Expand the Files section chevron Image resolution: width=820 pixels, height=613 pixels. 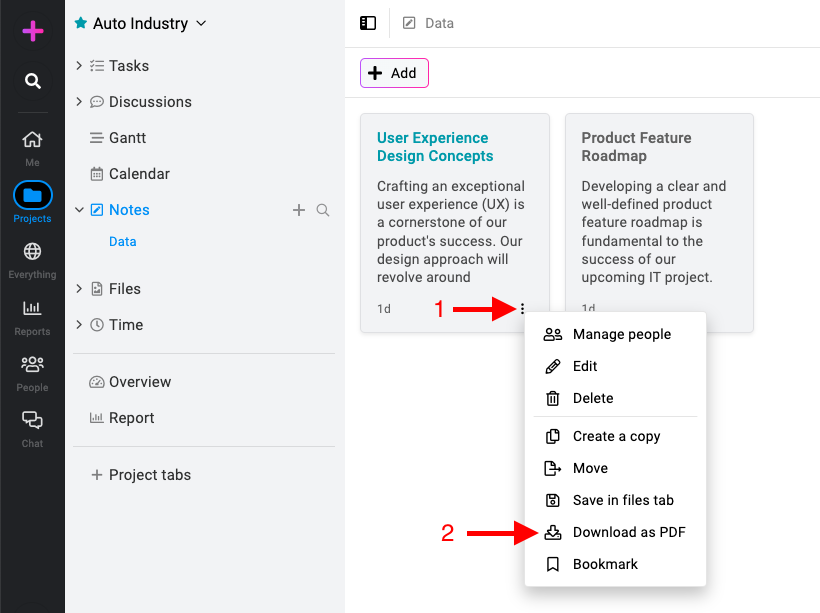pos(79,289)
